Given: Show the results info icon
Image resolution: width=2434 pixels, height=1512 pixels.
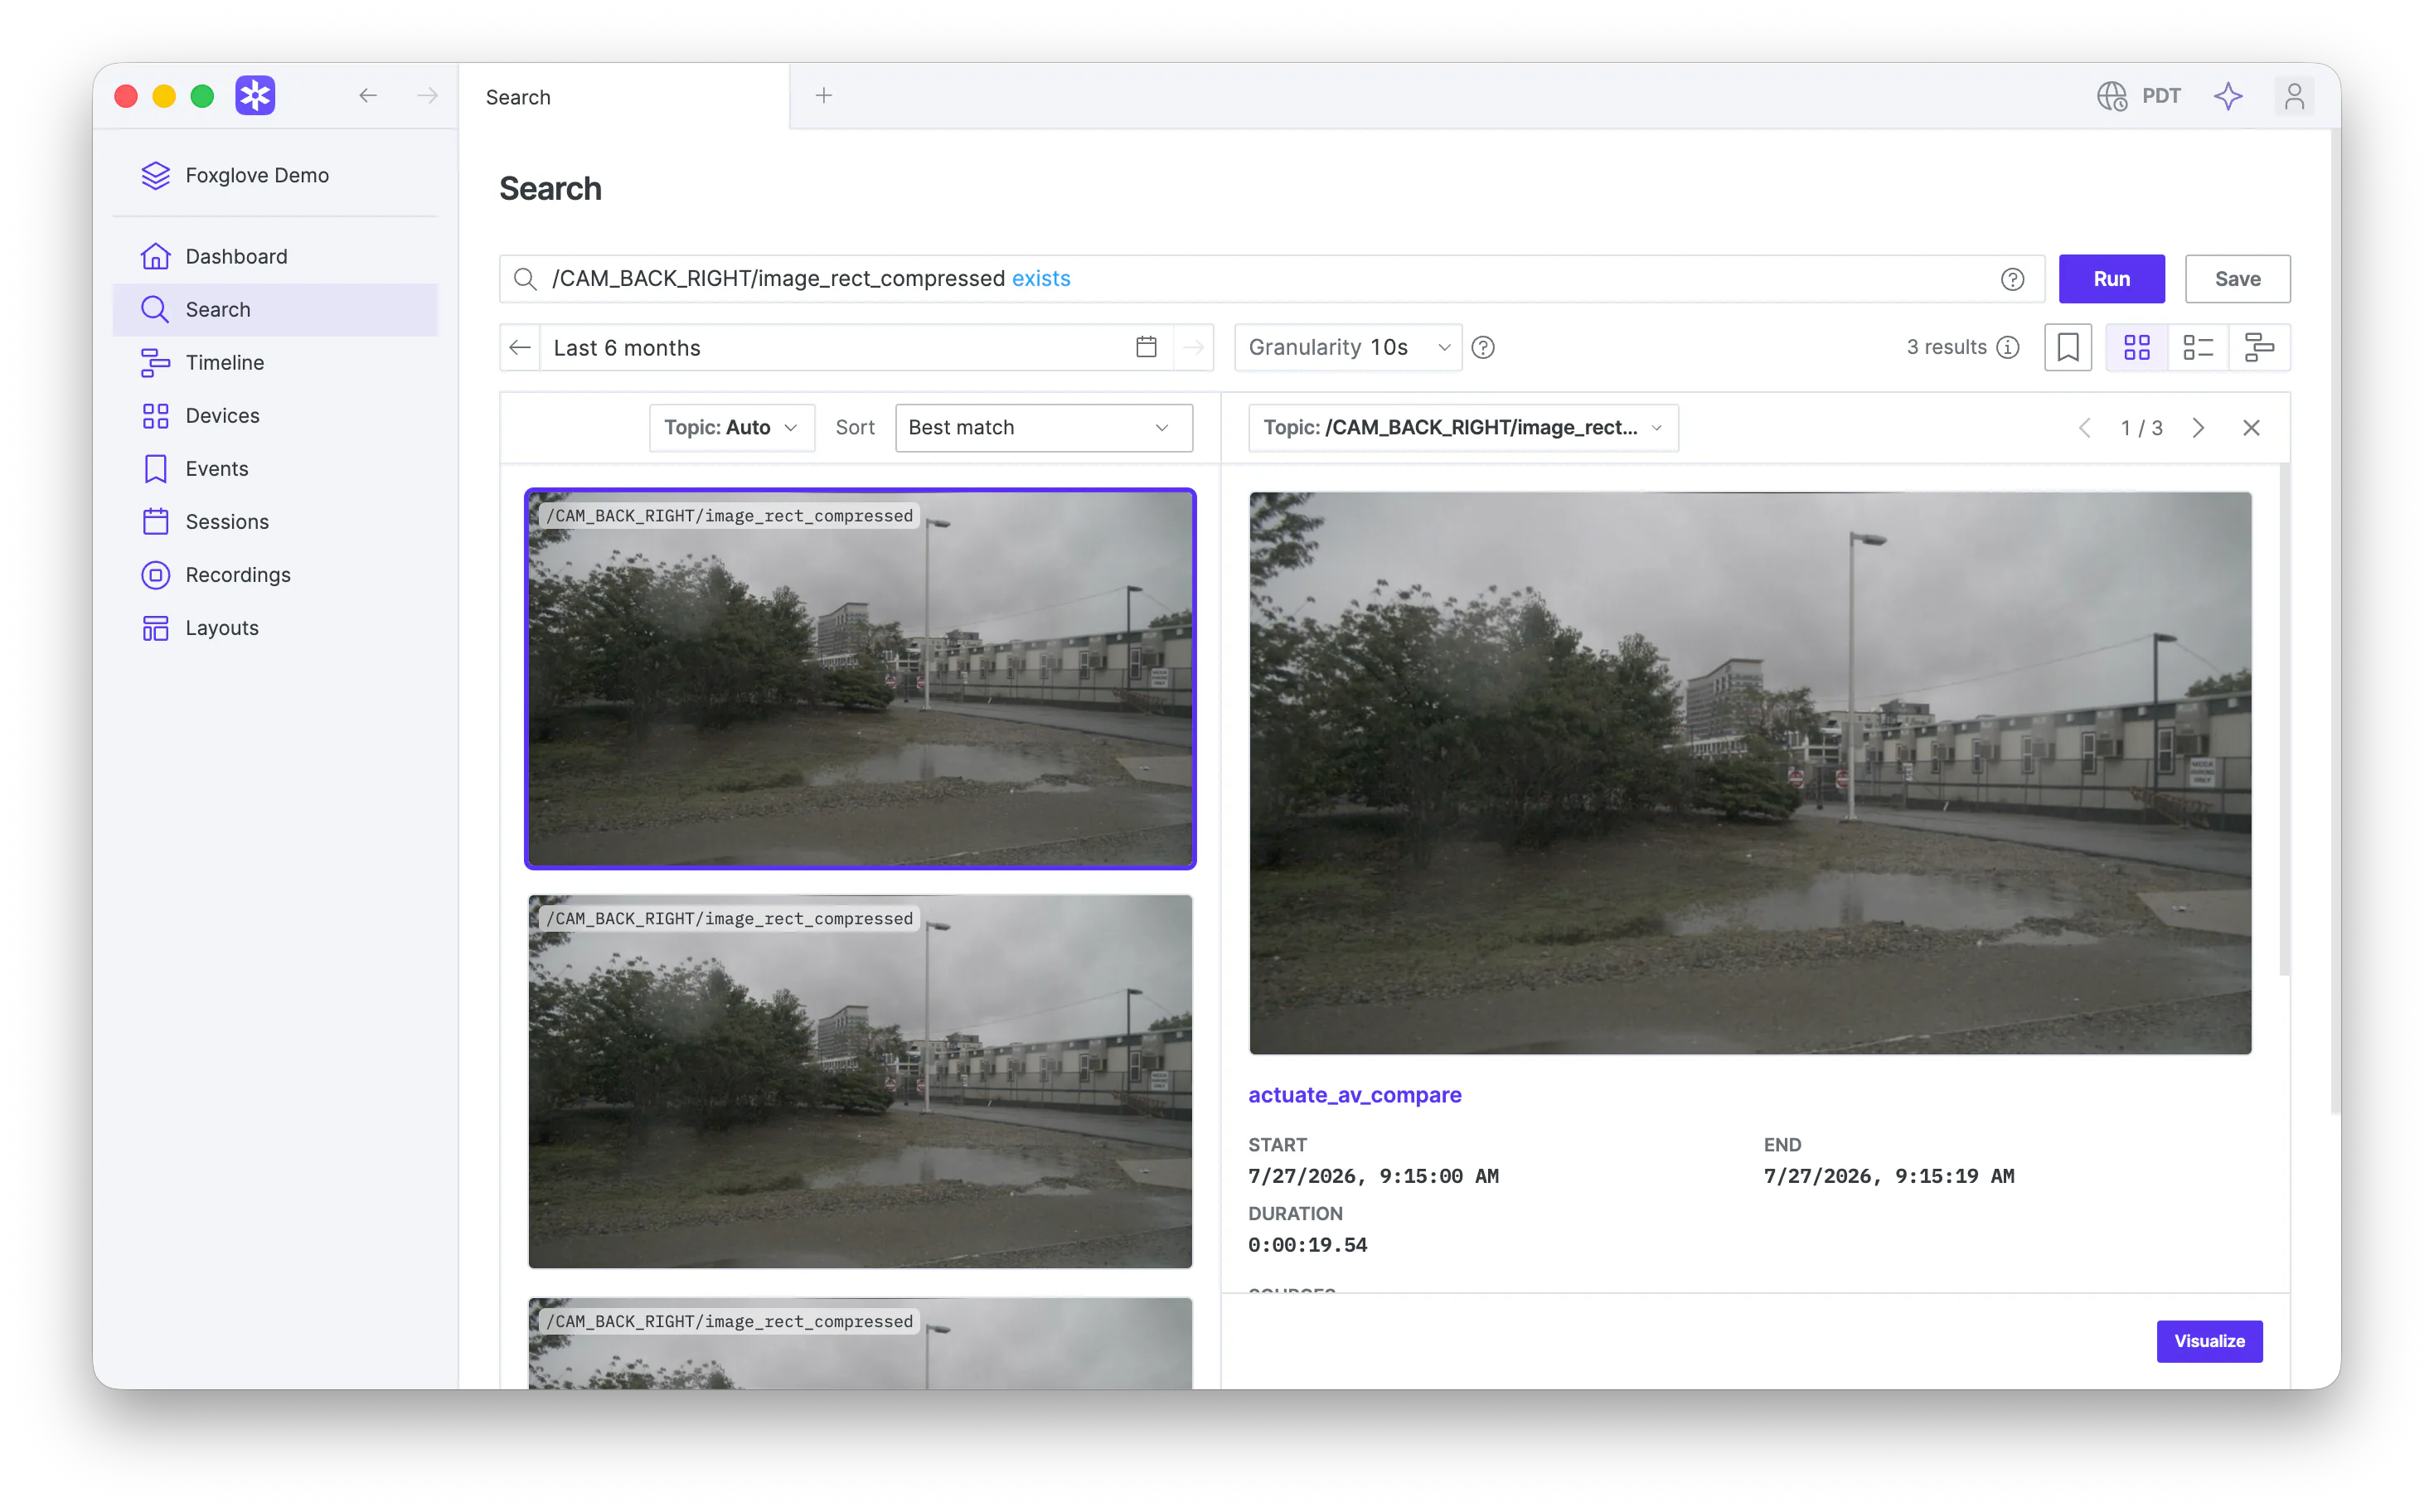Looking at the screenshot, I should coord(2007,347).
